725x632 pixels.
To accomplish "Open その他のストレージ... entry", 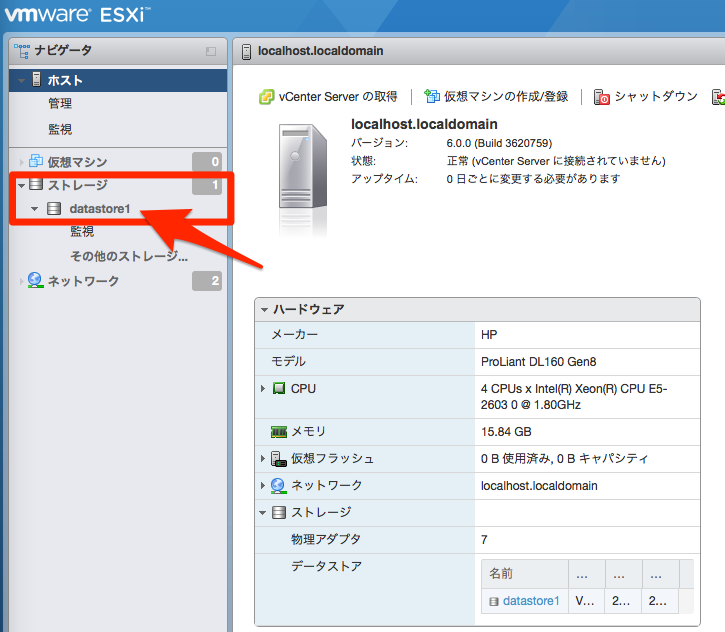I will [x=129, y=256].
